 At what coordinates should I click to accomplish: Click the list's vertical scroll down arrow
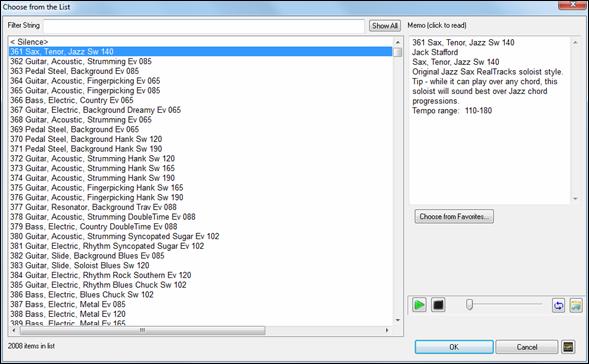(397, 320)
